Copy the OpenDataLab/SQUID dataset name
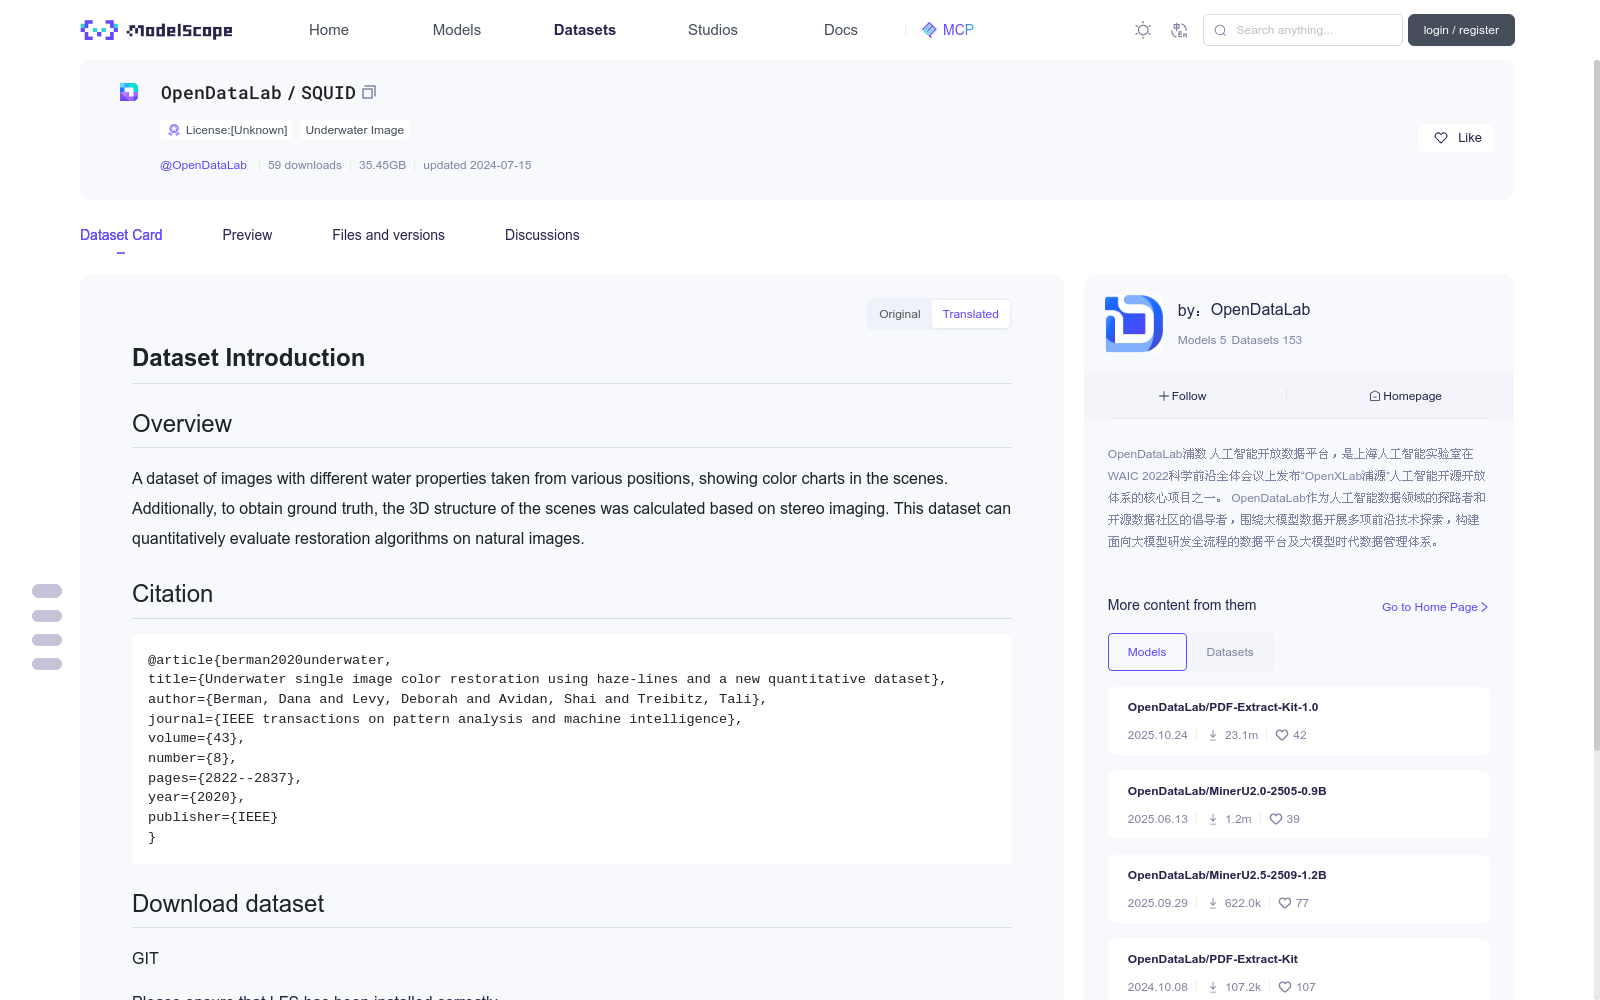 (x=369, y=92)
